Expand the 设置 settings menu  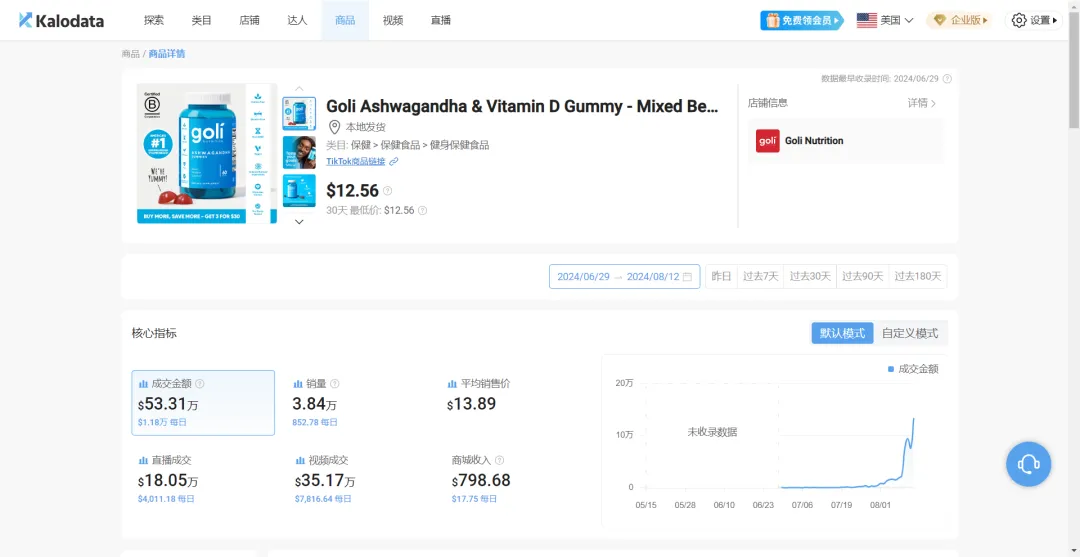point(1034,20)
